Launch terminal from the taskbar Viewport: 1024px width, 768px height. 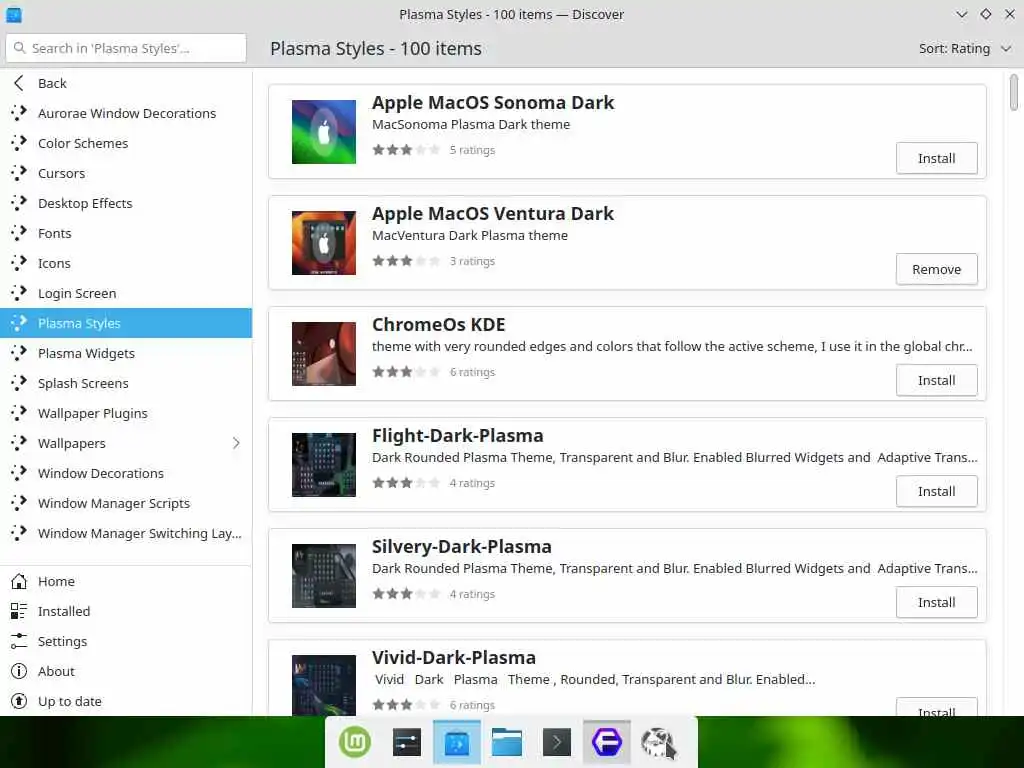[556, 743]
